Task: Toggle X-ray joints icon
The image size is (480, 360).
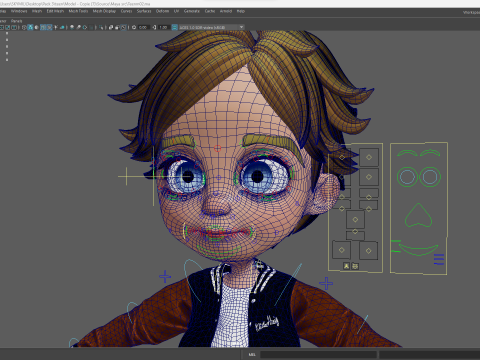Action: pos(124,27)
